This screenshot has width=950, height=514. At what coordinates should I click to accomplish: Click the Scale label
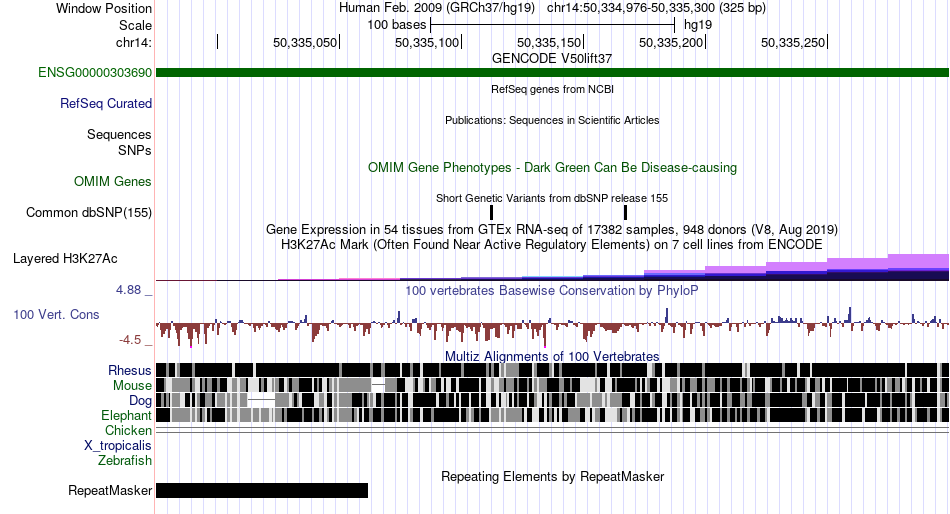click(x=135, y=25)
